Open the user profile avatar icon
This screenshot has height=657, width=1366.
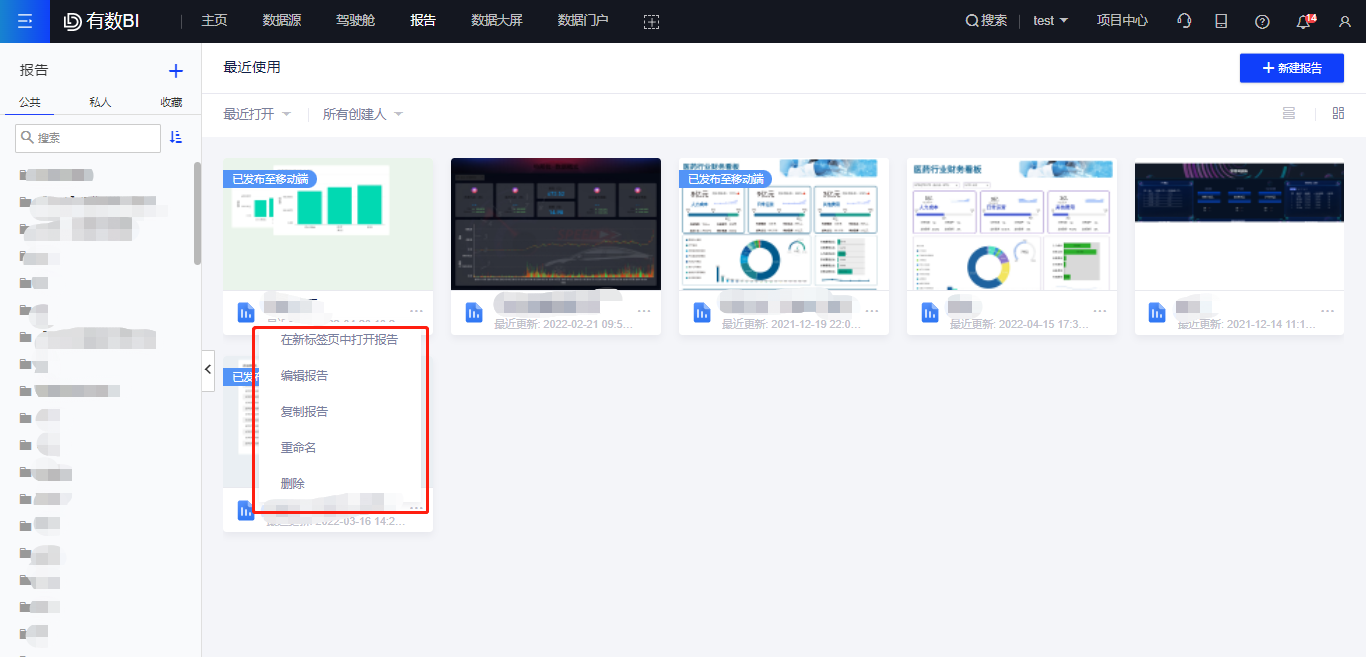[x=1344, y=21]
